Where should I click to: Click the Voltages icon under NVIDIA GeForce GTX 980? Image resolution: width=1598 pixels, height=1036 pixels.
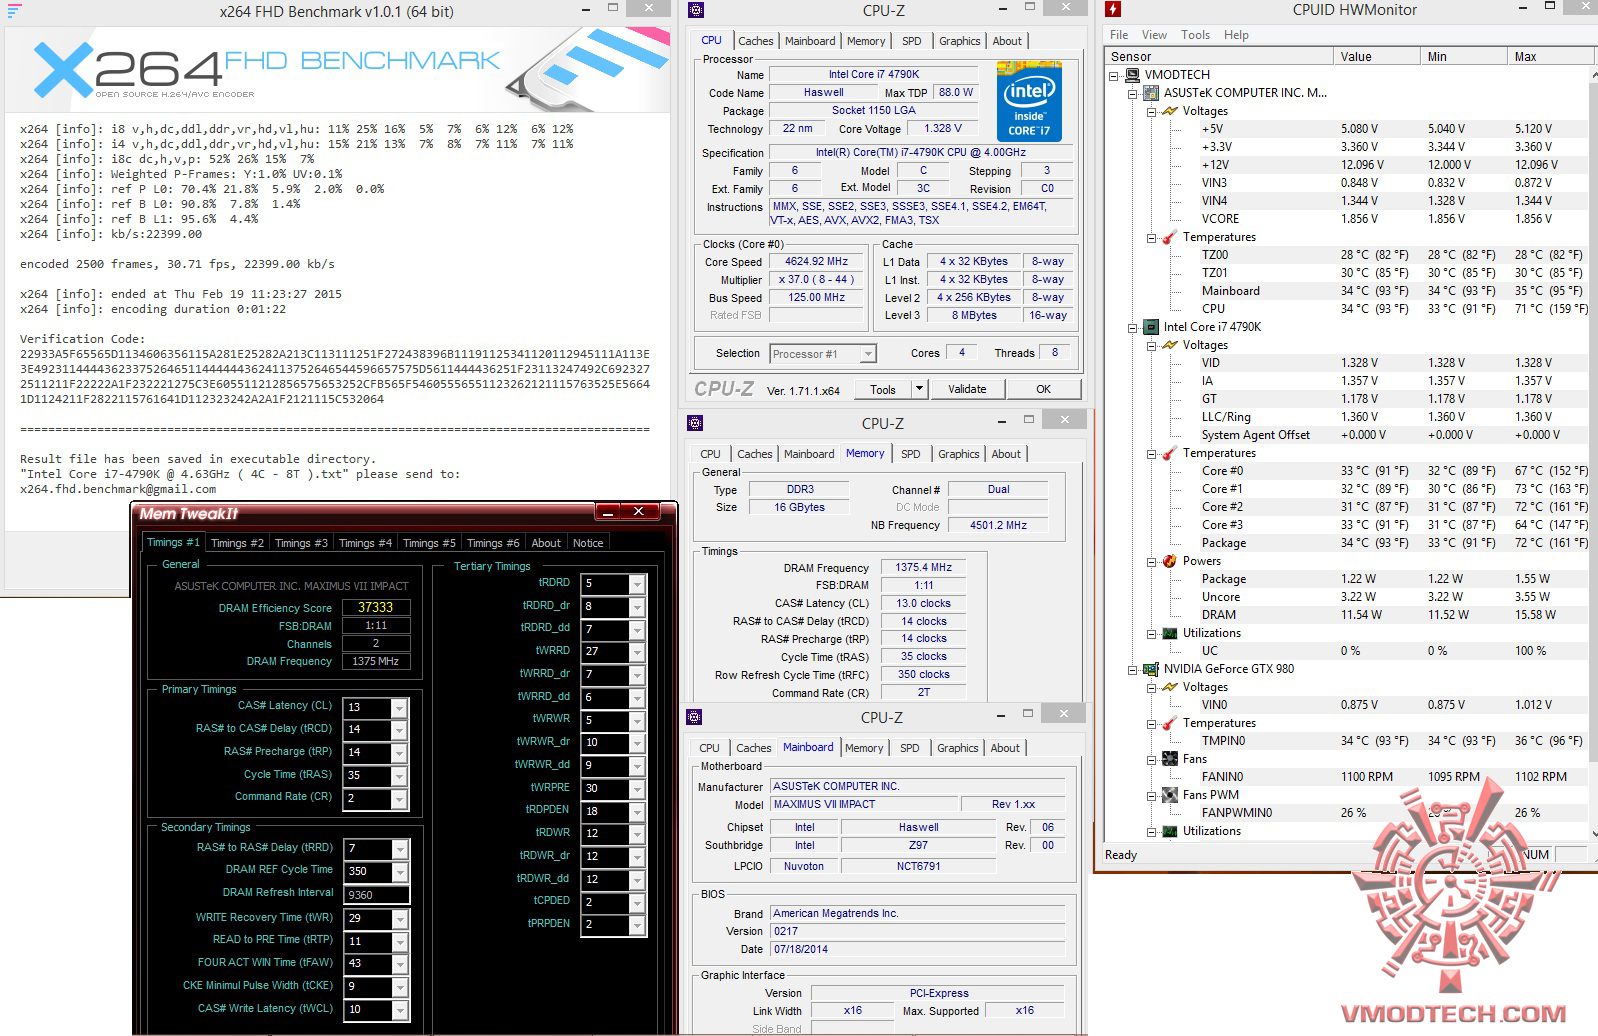coord(1170,687)
